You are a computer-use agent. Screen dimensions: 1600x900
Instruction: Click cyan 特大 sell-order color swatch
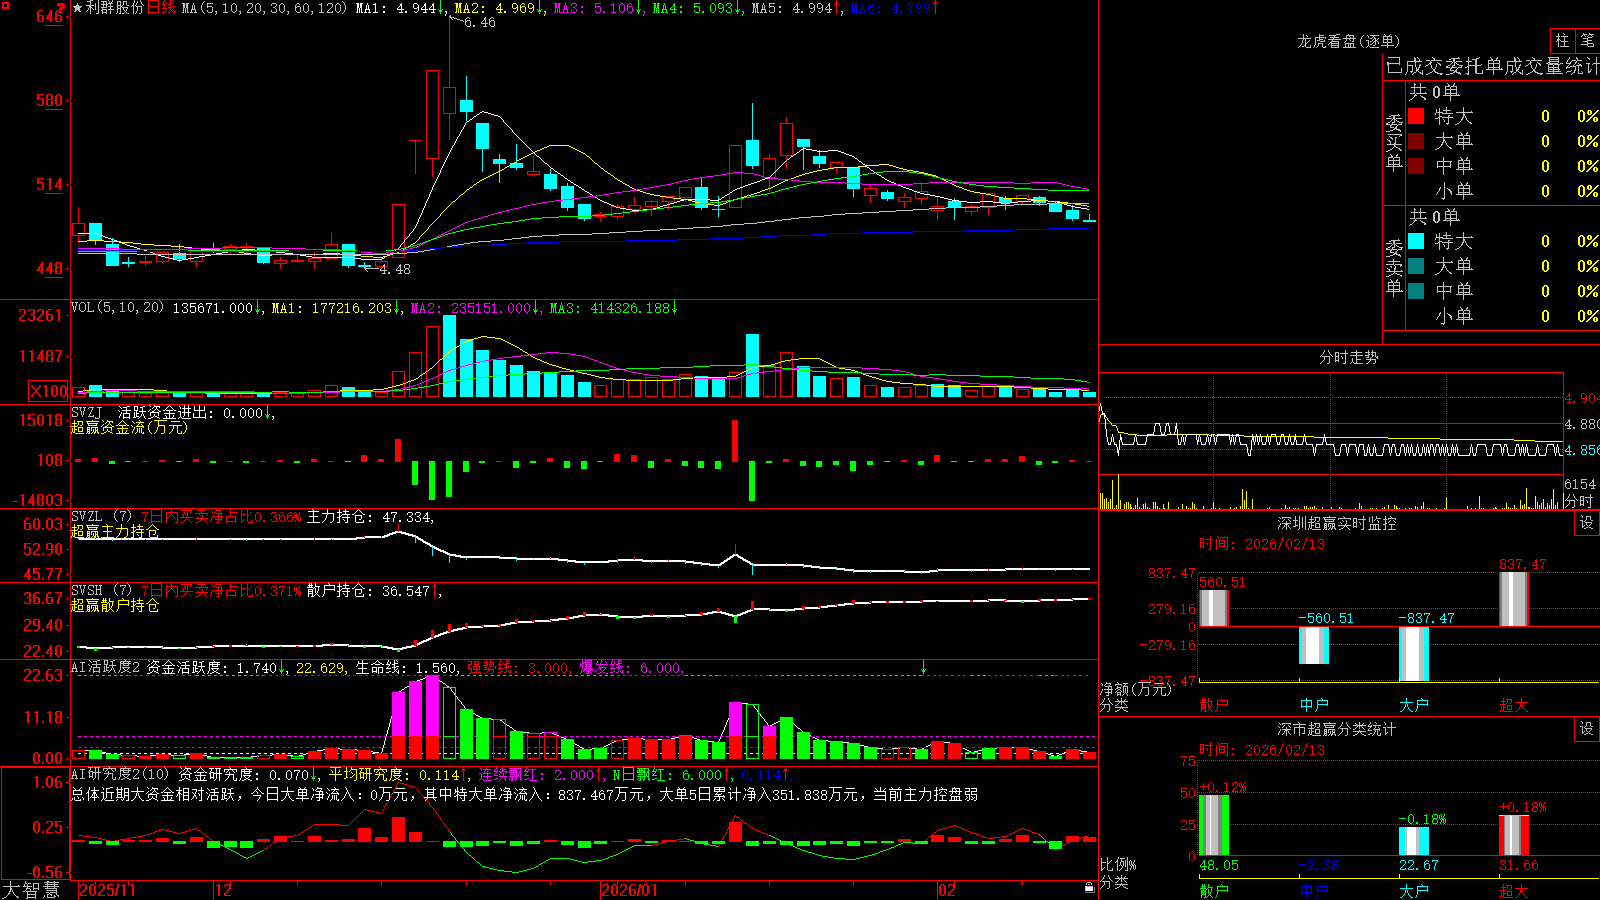point(1416,241)
